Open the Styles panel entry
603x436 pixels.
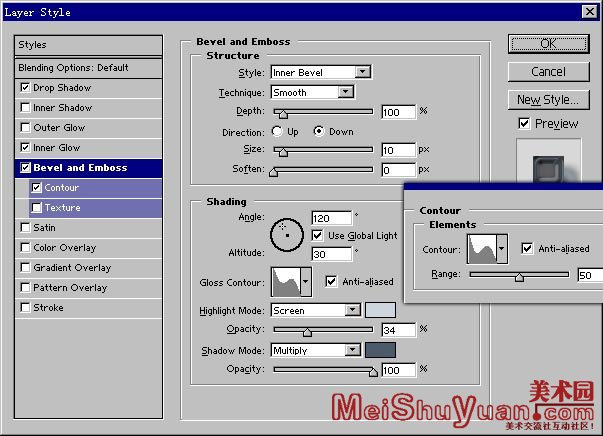(x=88, y=45)
